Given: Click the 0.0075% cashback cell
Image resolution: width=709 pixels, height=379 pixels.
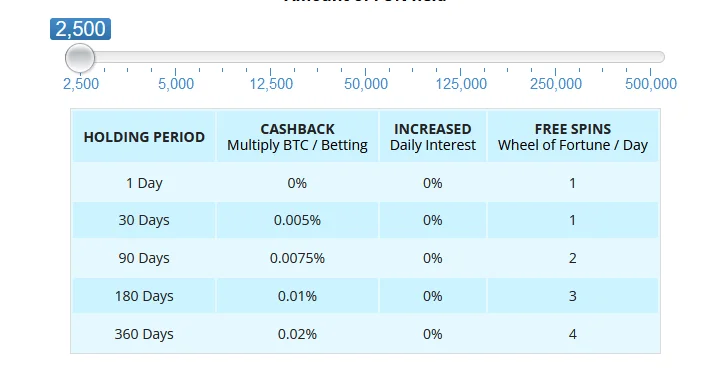Looking at the screenshot, I should click(x=297, y=258).
